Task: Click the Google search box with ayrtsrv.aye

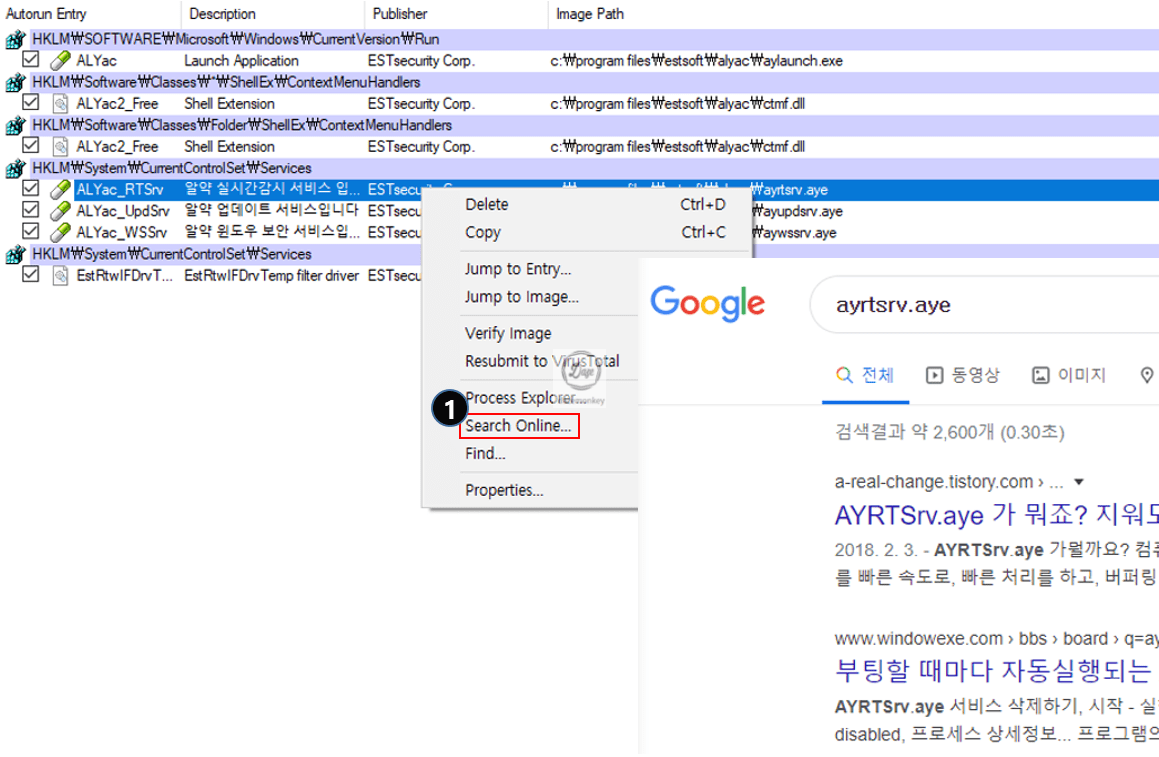Action: (x=985, y=305)
